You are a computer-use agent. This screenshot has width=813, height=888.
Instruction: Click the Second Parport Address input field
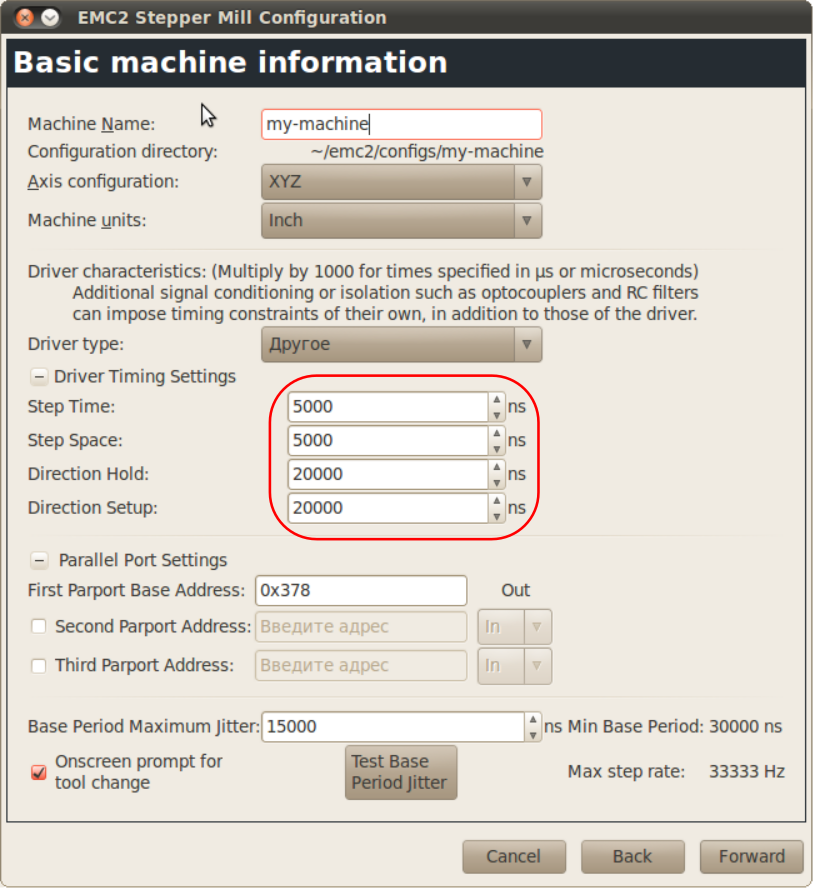[x=361, y=627]
